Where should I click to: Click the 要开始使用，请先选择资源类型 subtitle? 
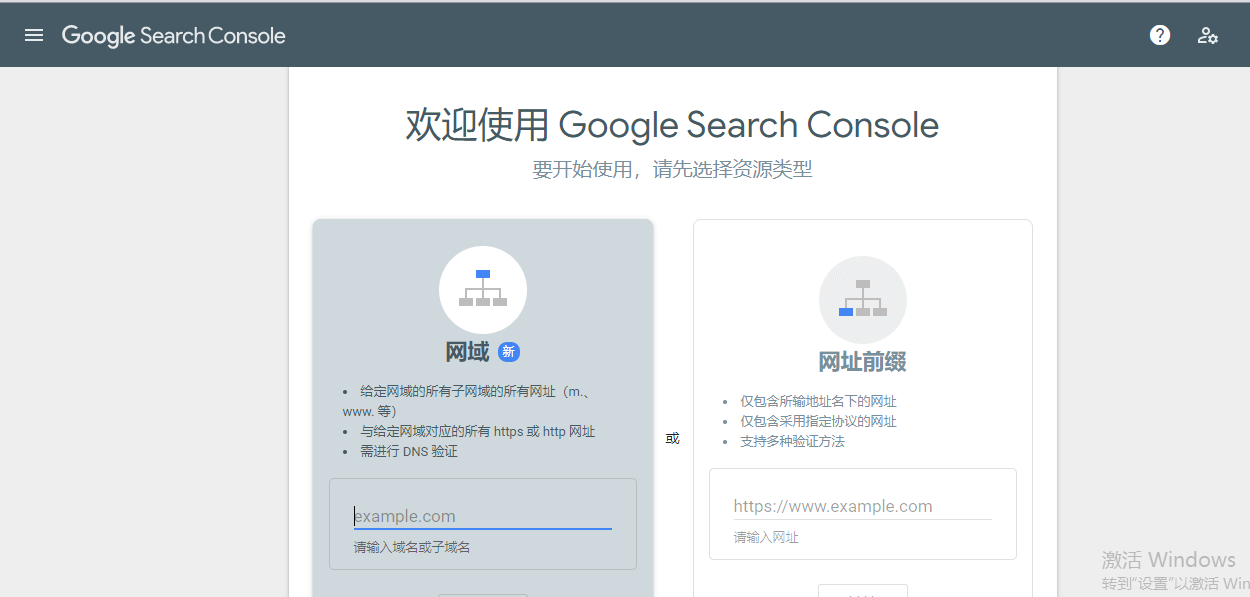point(672,169)
